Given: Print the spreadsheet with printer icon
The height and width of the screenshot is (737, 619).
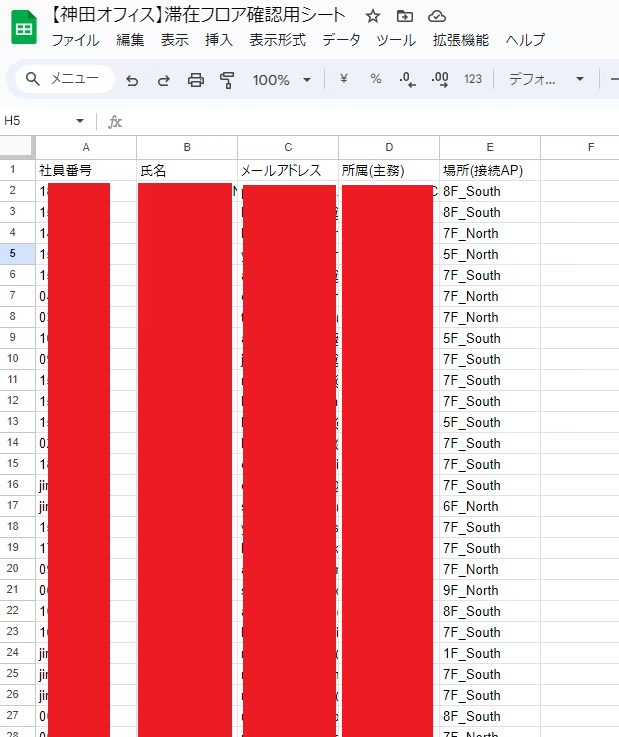Looking at the screenshot, I should coord(196,80).
